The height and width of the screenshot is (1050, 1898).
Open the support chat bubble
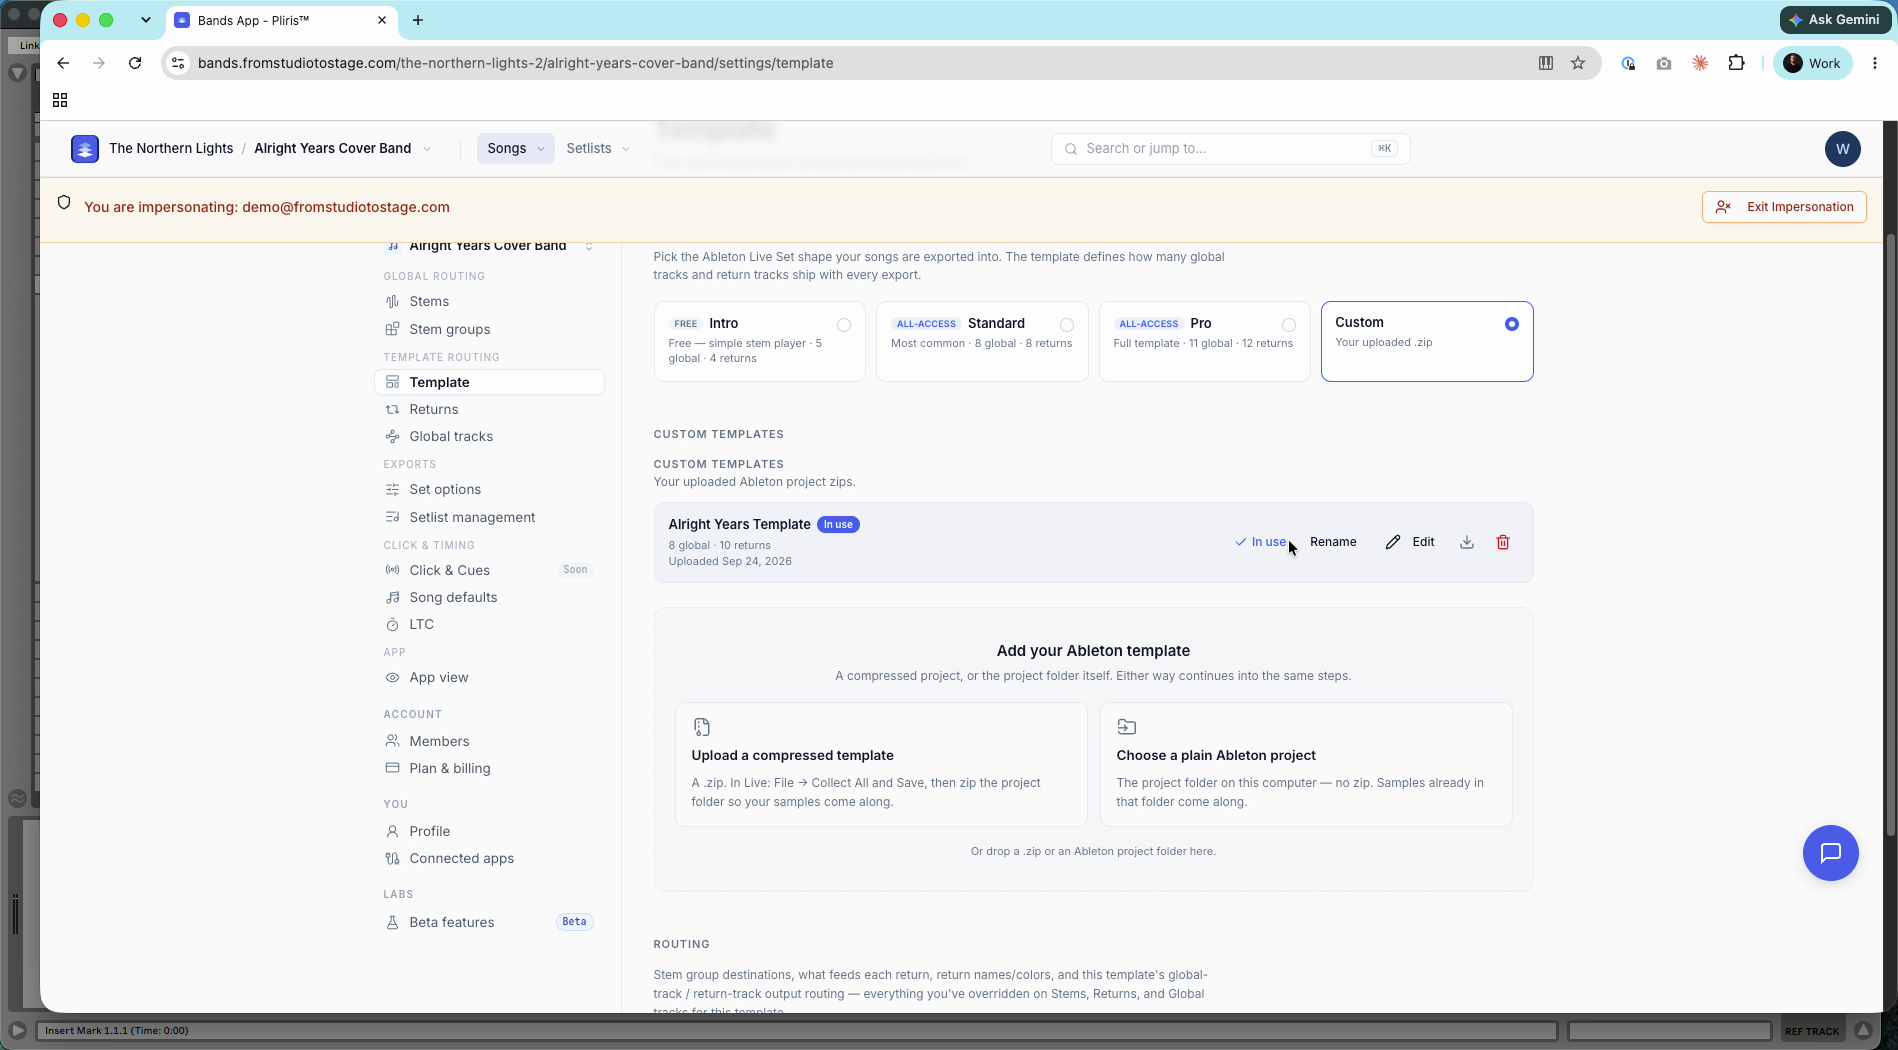(x=1831, y=853)
